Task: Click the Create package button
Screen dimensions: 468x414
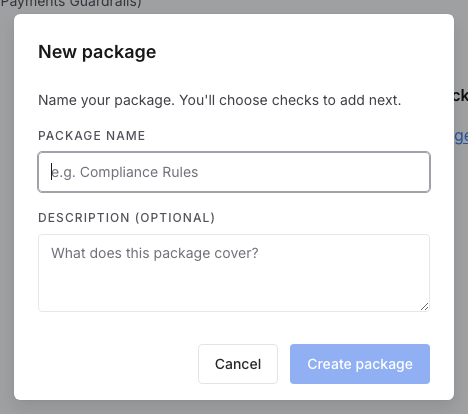Action: 360,364
